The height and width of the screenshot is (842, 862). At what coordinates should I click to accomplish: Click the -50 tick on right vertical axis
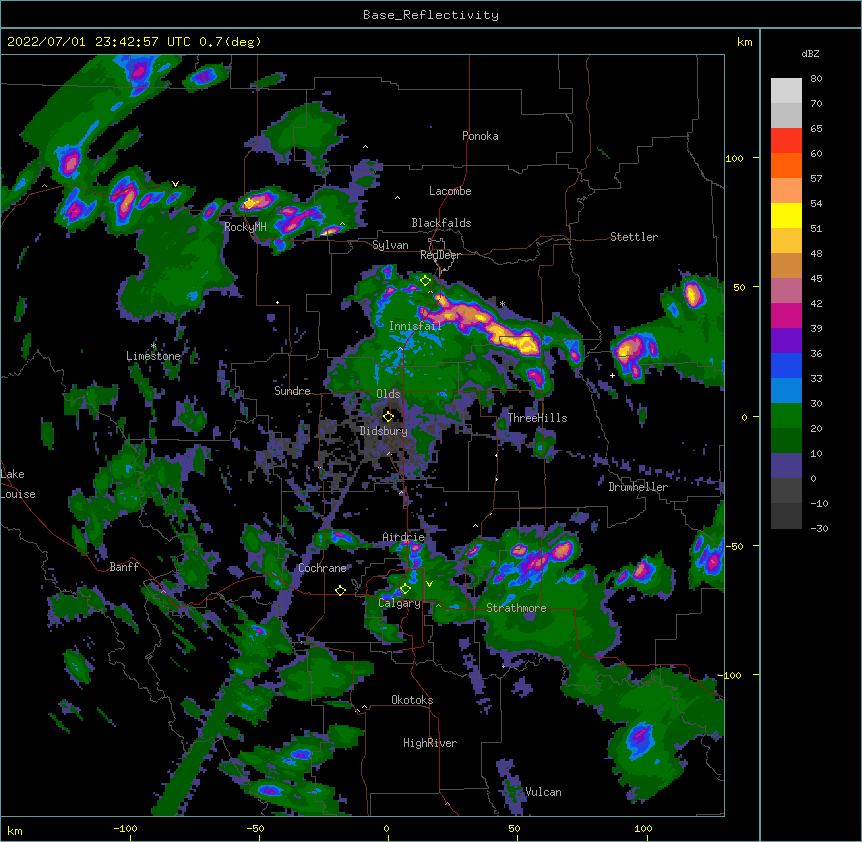coord(734,546)
